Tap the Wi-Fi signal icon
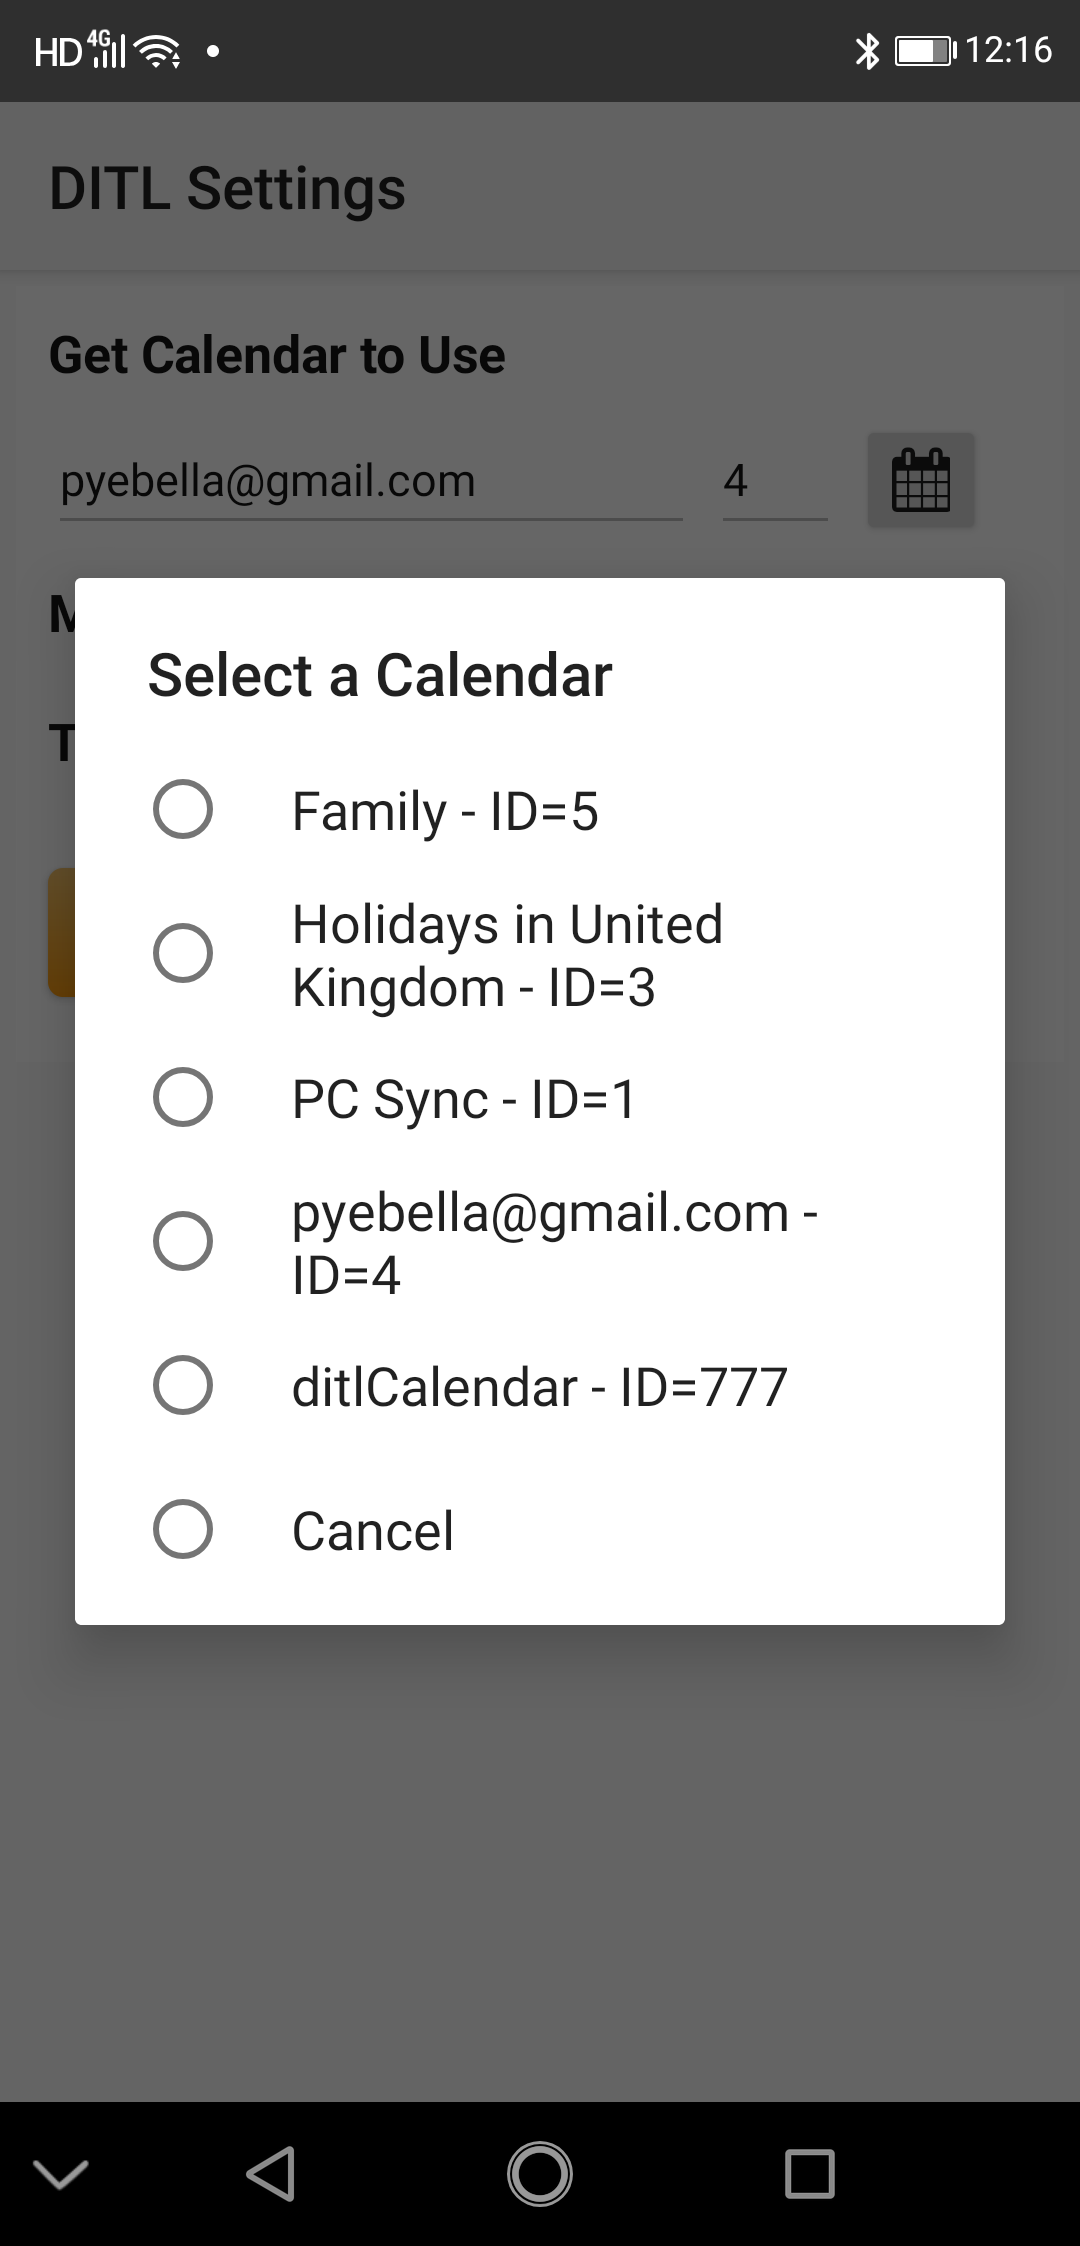Image resolution: width=1080 pixels, height=2246 pixels. coord(160,50)
